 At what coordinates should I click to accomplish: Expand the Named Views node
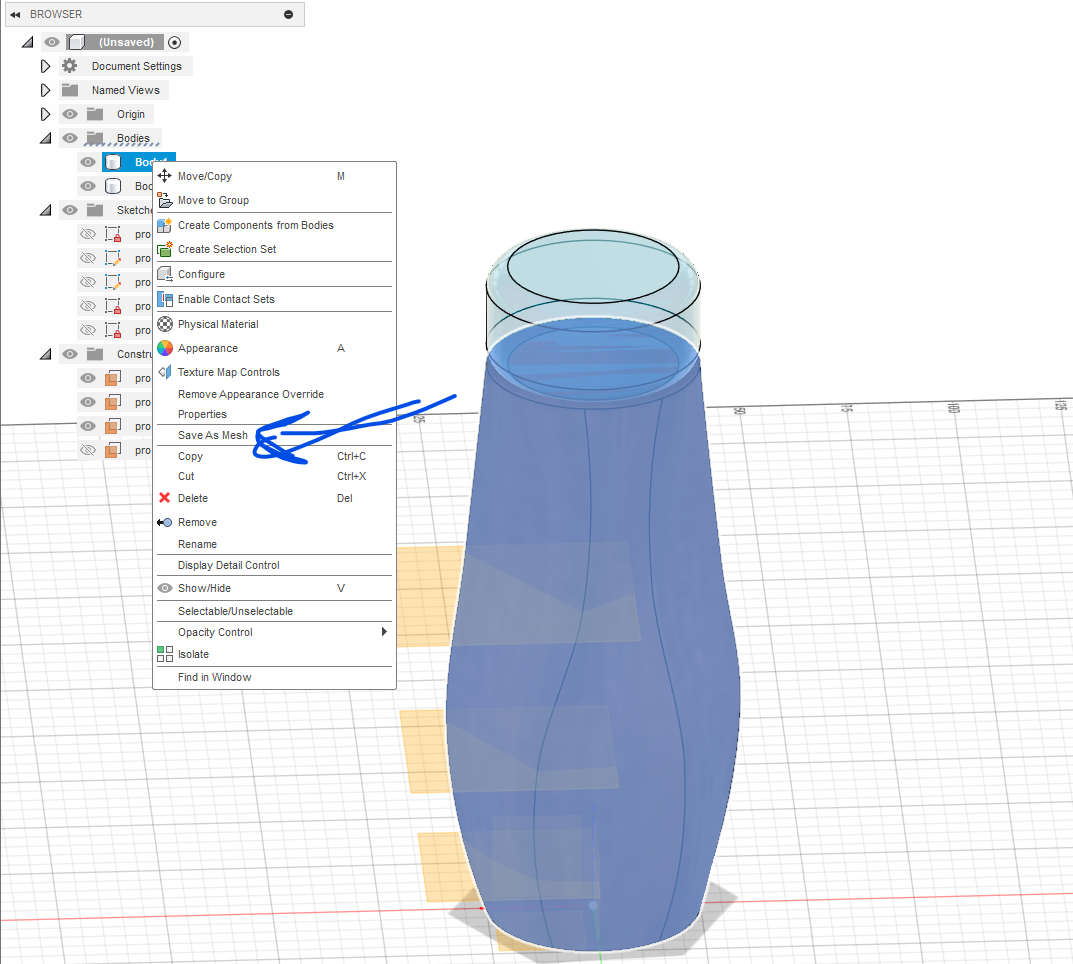[x=45, y=90]
